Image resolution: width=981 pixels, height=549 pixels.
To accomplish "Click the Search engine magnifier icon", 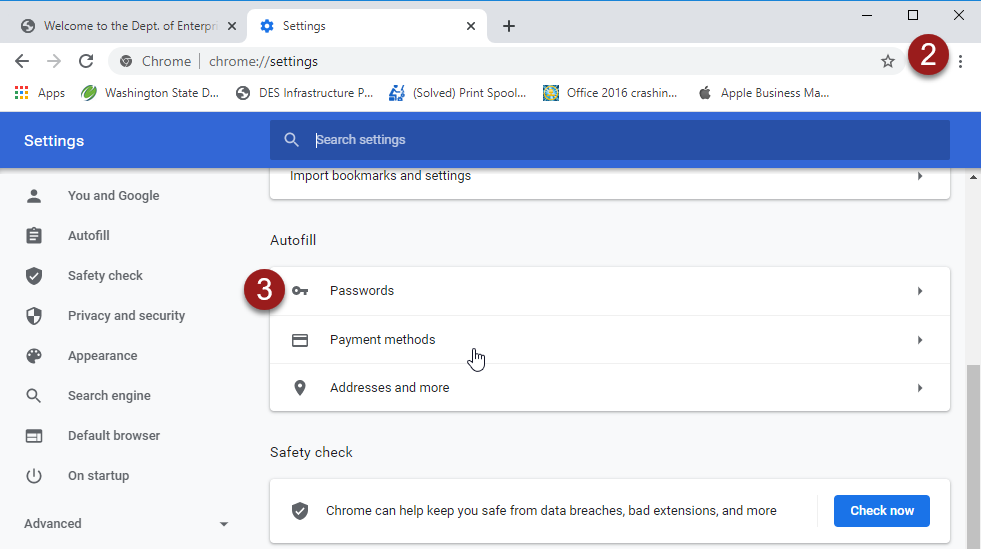I will (x=34, y=396).
